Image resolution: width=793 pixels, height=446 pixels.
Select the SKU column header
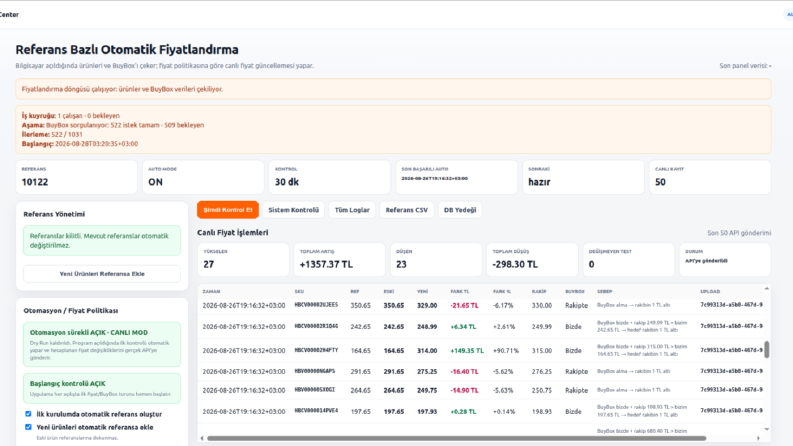tap(299, 292)
